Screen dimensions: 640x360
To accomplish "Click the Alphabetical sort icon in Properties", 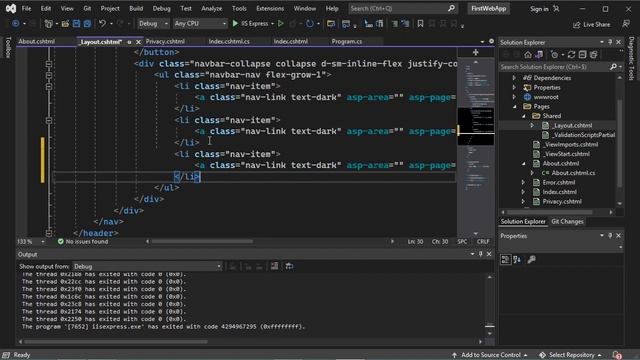I will click(517, 259).
